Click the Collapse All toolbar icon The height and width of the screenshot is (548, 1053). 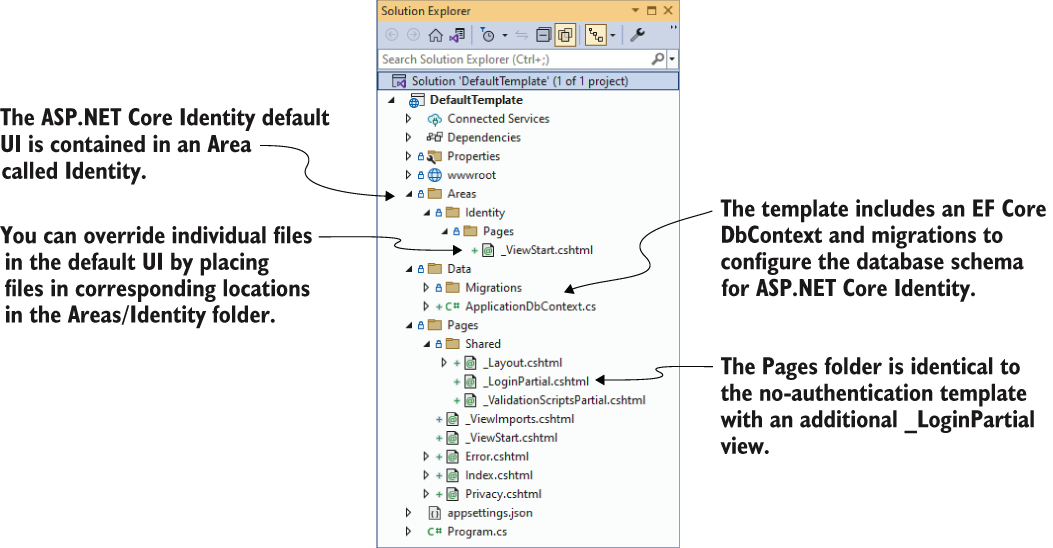(543, 35)
